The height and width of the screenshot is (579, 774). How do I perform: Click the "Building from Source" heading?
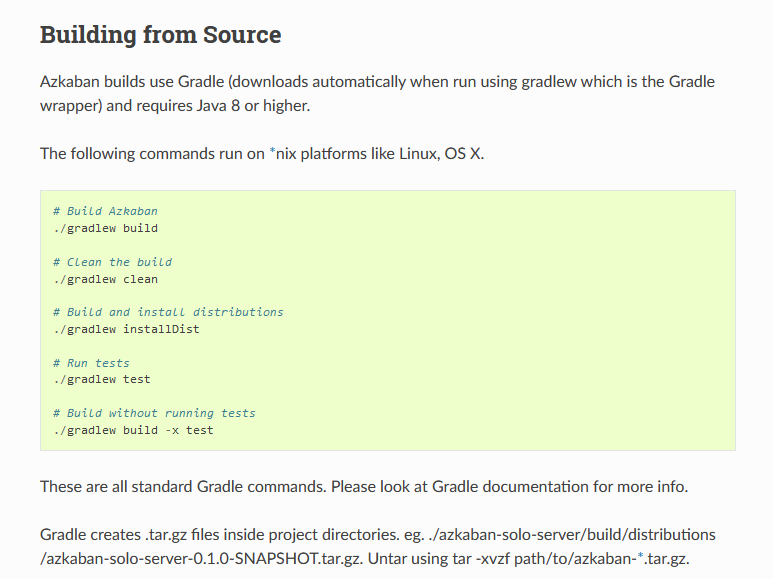(x=160, y=36)
